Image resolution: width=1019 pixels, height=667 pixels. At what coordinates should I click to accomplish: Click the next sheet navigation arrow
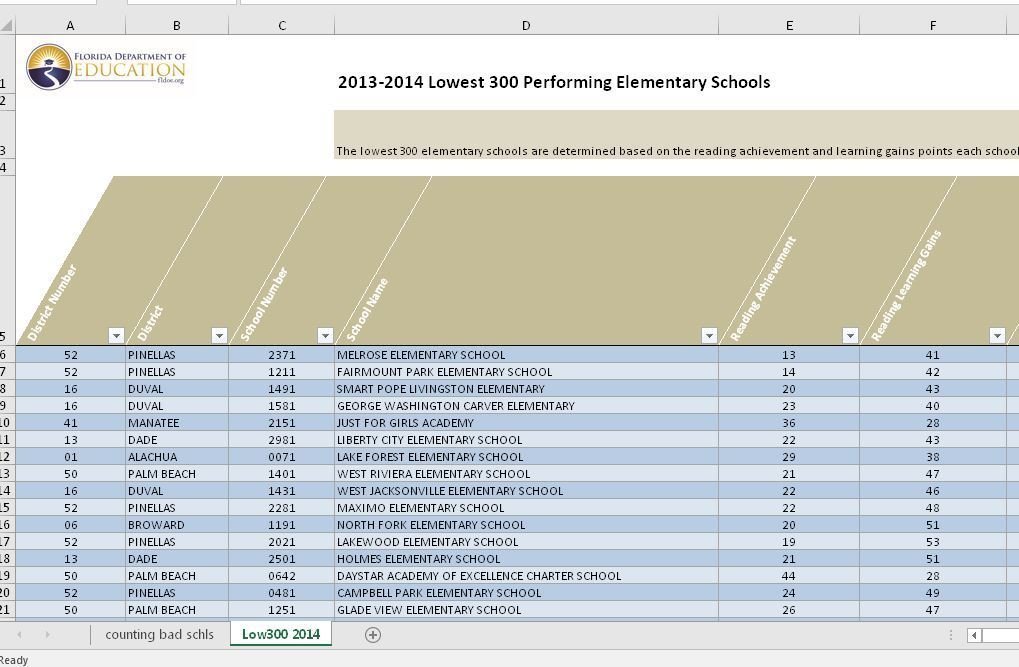tap(47, 634)
